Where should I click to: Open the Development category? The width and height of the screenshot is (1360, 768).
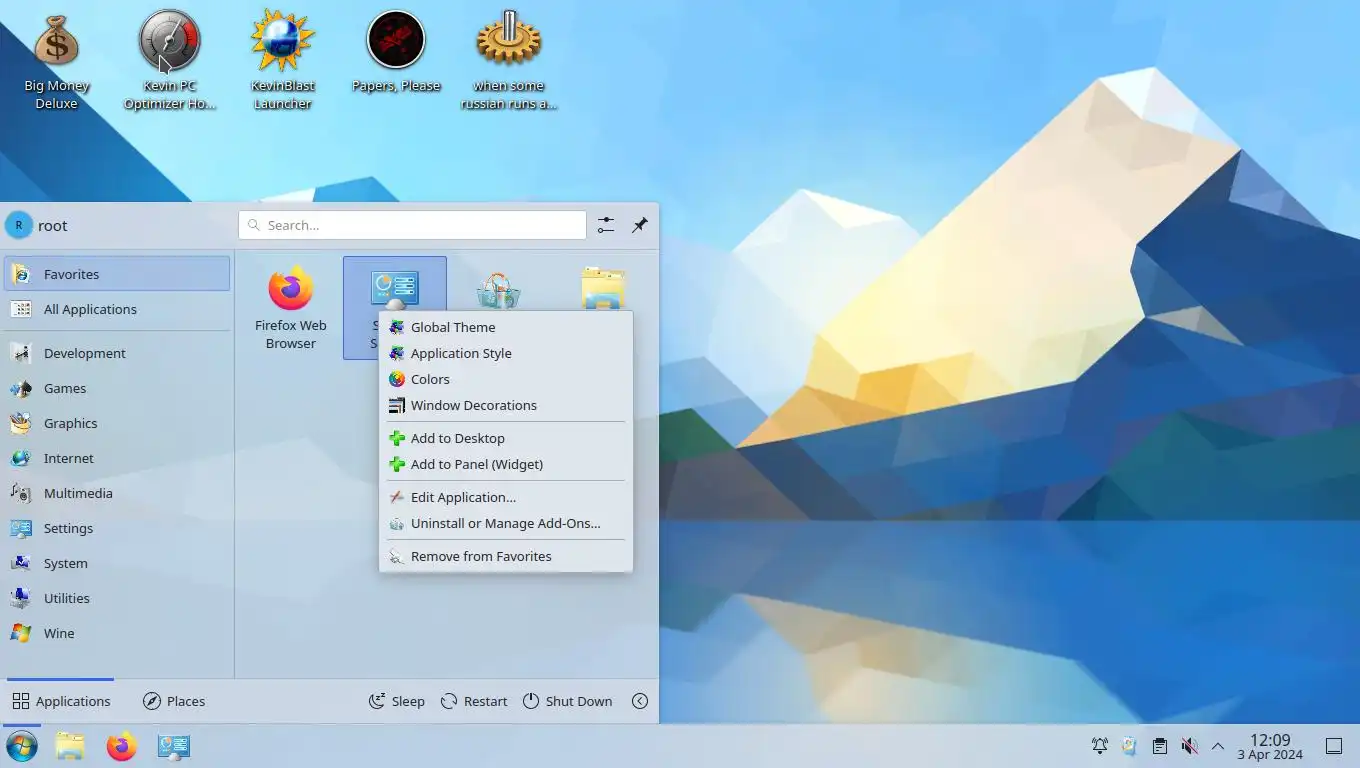pyautogui.click(x=117, y=353)
